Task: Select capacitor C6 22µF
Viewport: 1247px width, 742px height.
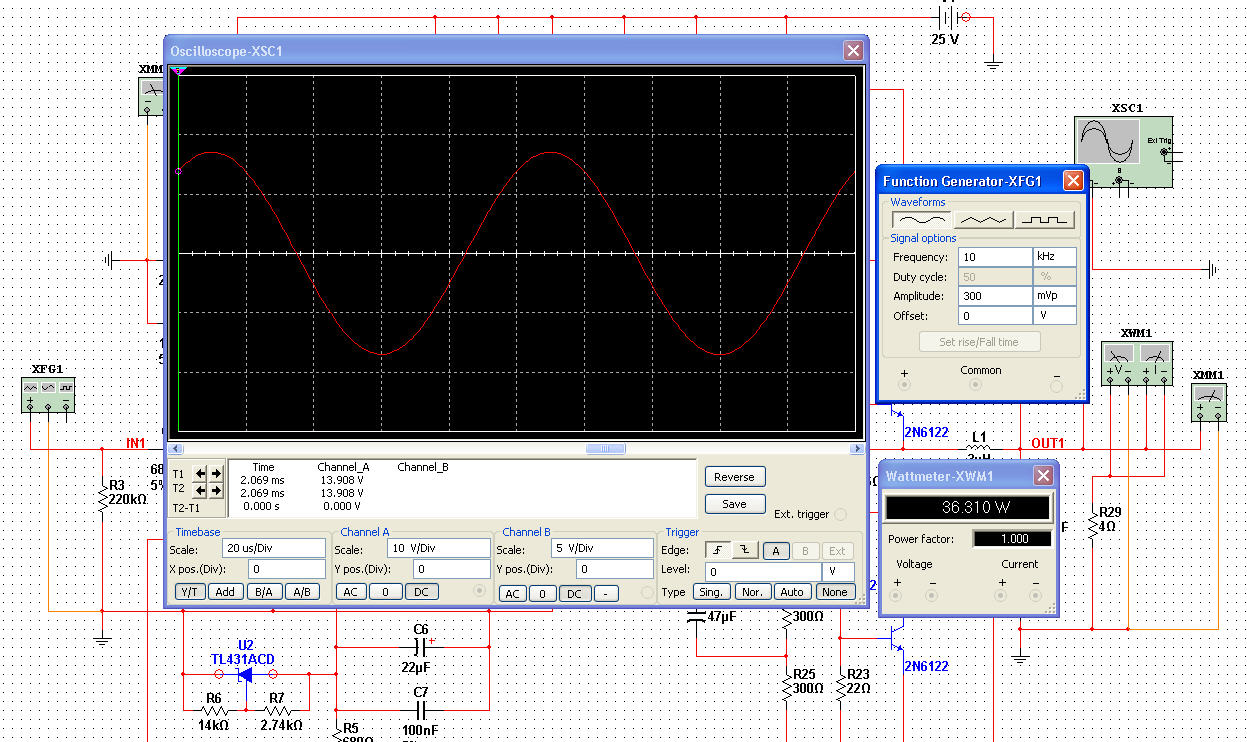Action: [x=421, y=647]
